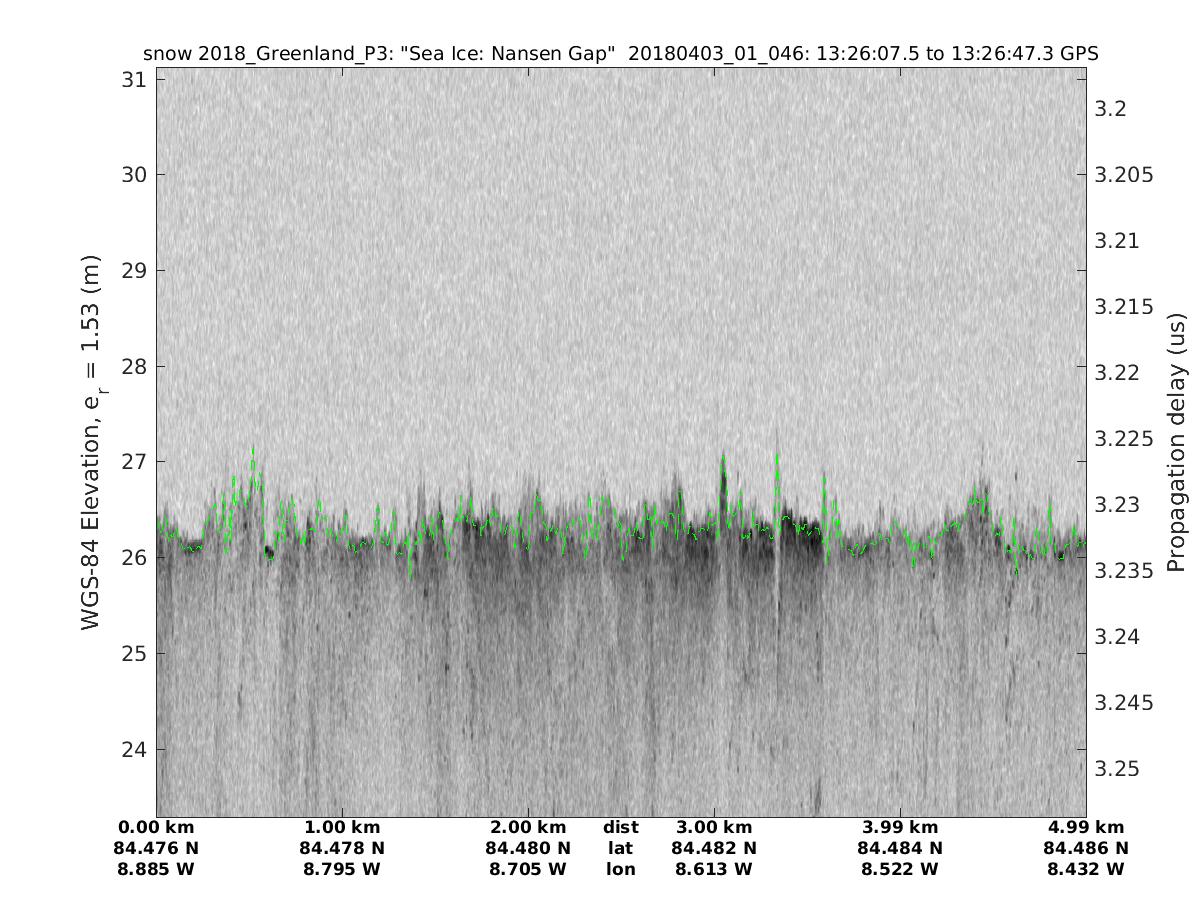The width and height of the screenshot is (1200, 900).
Task: Click the 0.00 km distance label
Action: pyautogui.click(x=156, y=827)
